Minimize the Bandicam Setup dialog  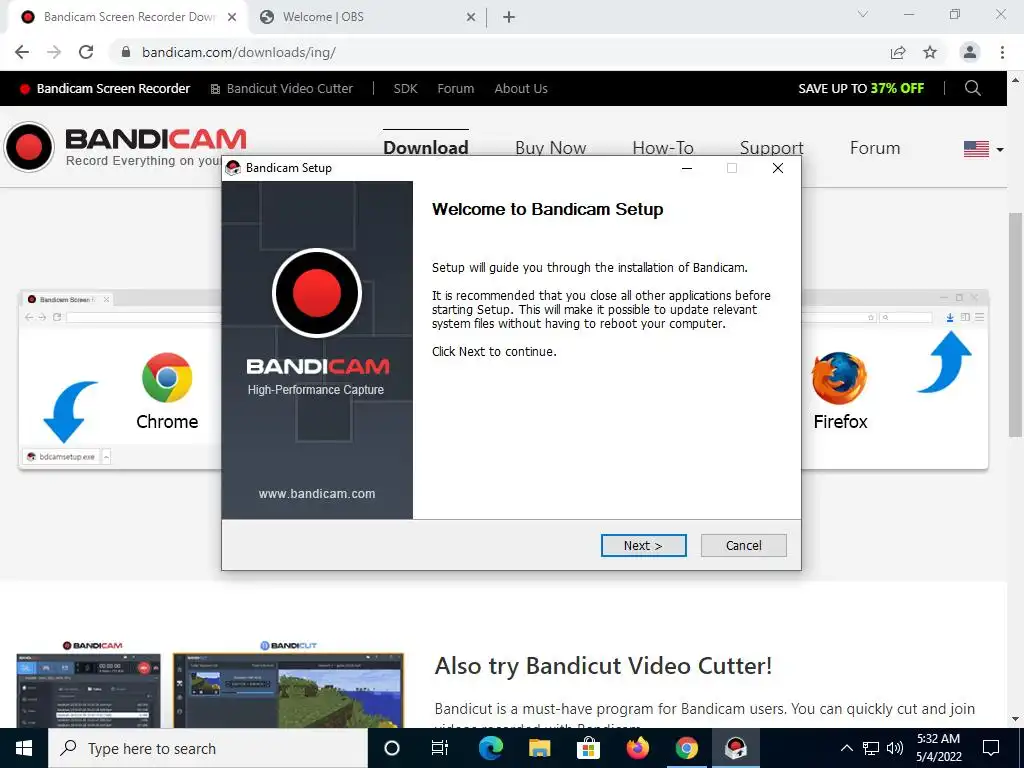coord(686,168)
